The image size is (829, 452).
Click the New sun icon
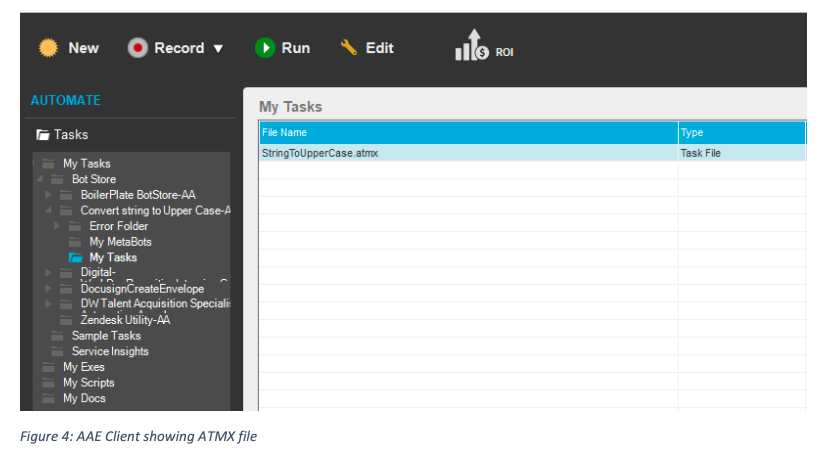pos(49,48)
